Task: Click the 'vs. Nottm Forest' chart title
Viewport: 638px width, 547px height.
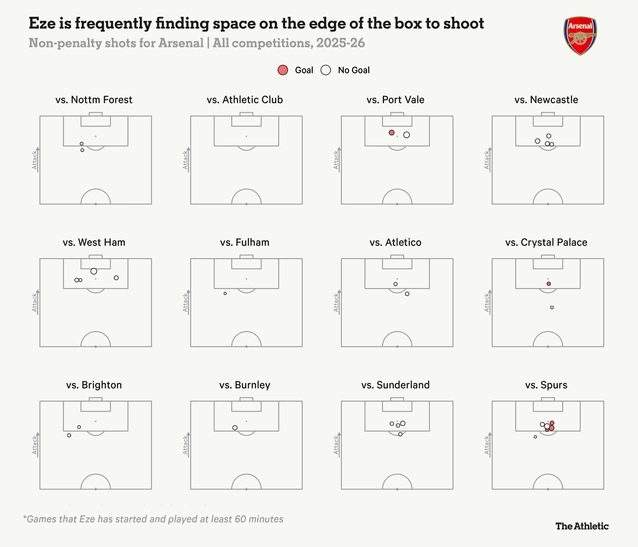Action: click(94, 100)
